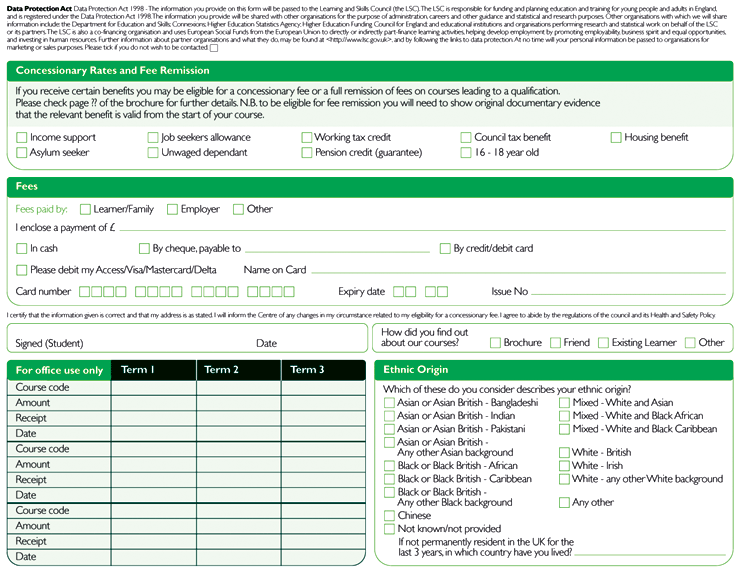Click first Course code cell under Term 1

click(x=153, y=387)
